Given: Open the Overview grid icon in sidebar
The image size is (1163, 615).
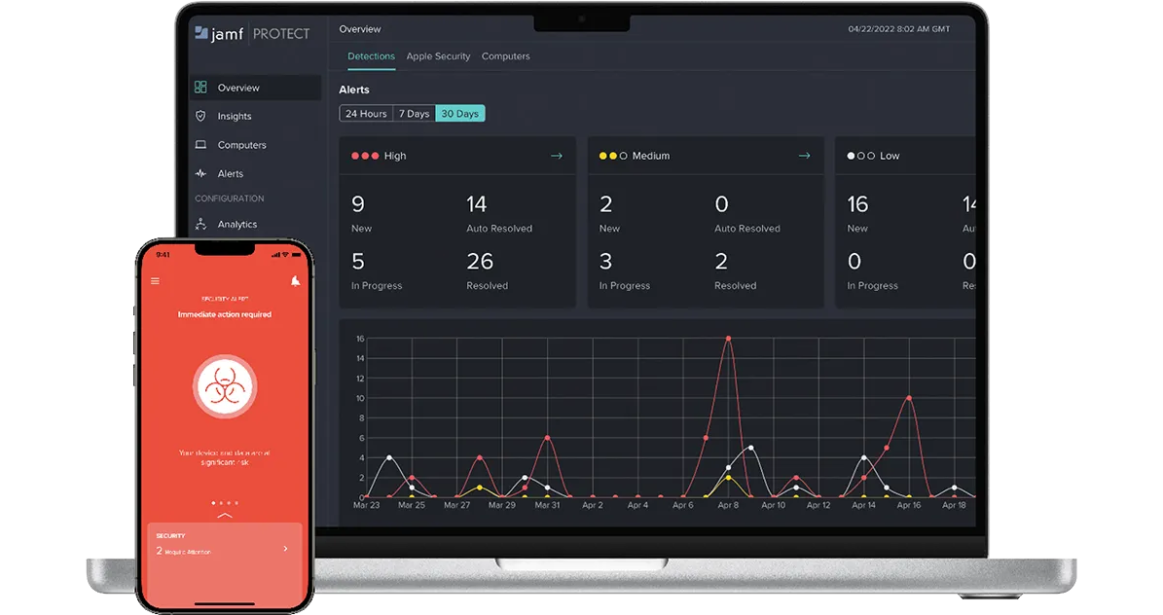Looking at the screenshot, I should pyautogui.click(x=200, y=87).
